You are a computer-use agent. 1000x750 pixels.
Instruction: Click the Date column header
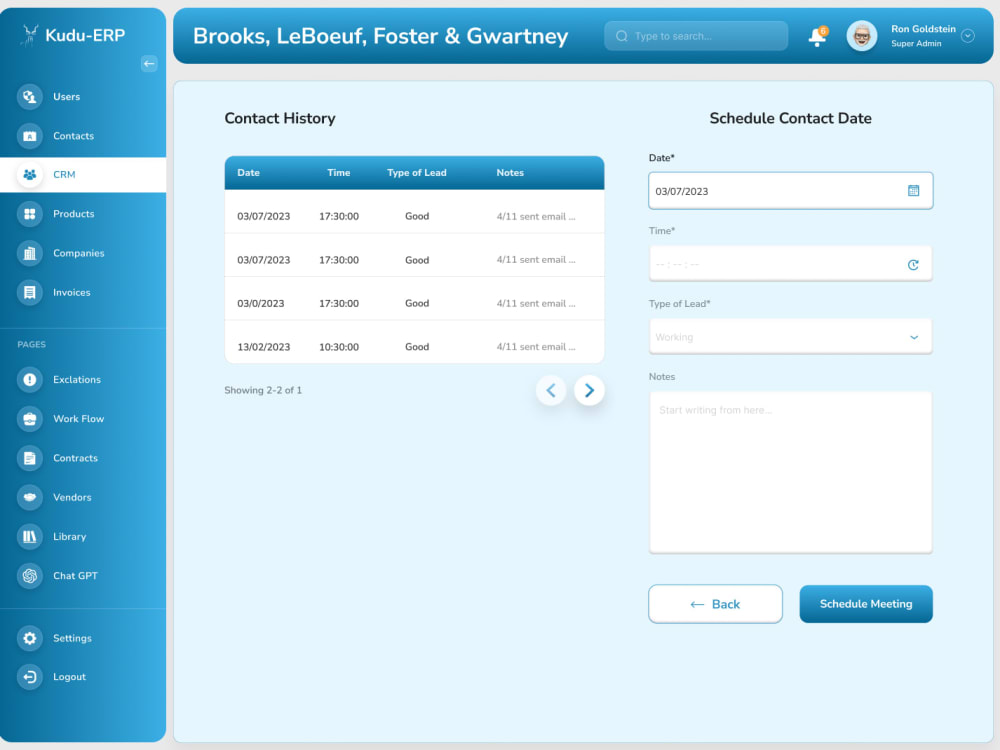[x=248, y=173]
